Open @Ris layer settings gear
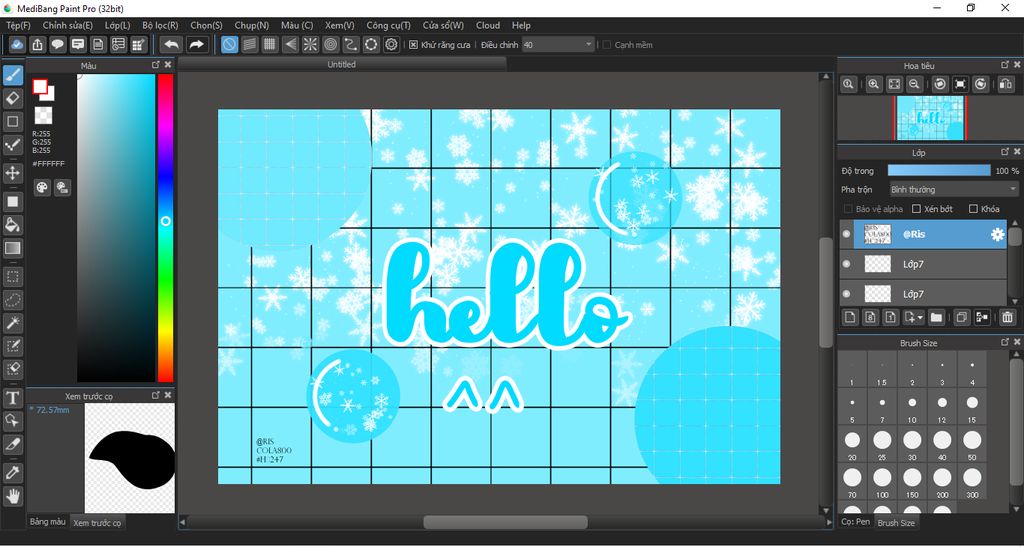Image resolution: width=1024 pixels, height=547 pixels. click(x=997, y=234)
